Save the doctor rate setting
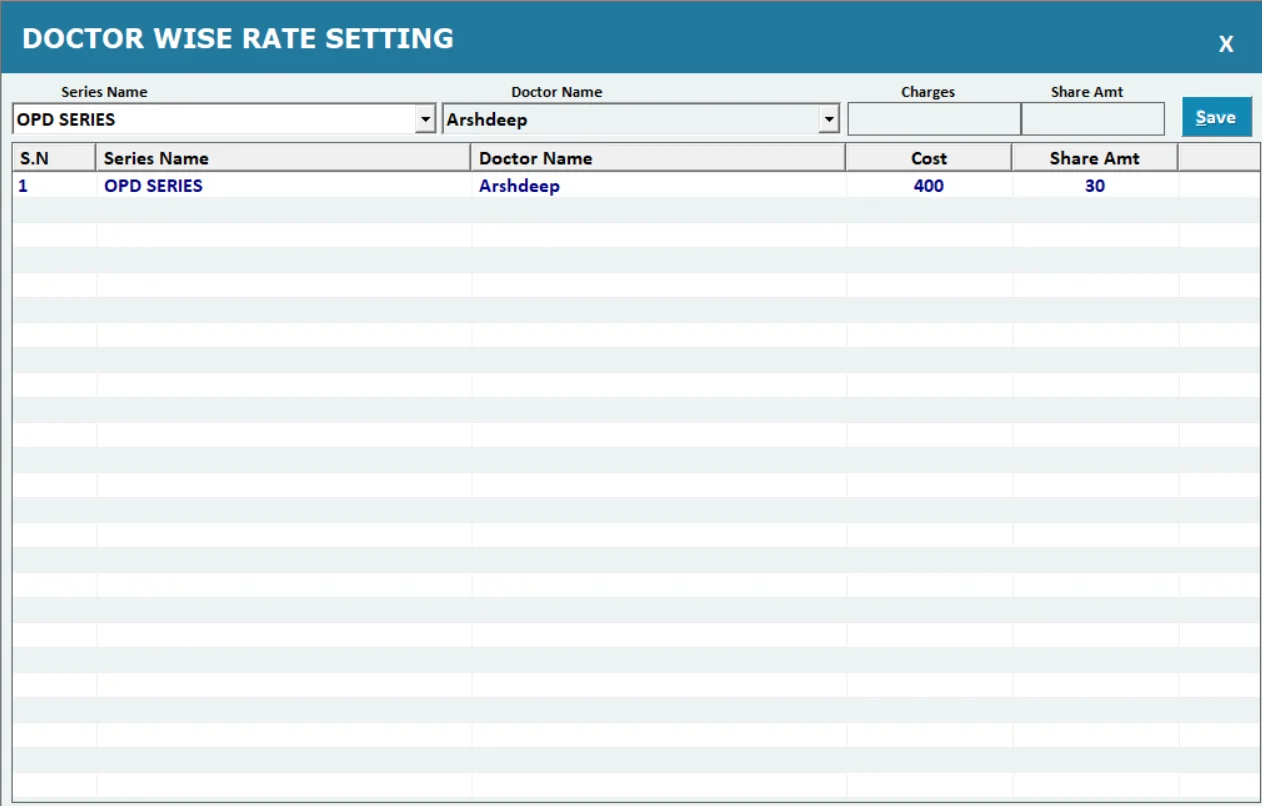The width and height of the screenshot is (1262, 806). point(1216,117)
